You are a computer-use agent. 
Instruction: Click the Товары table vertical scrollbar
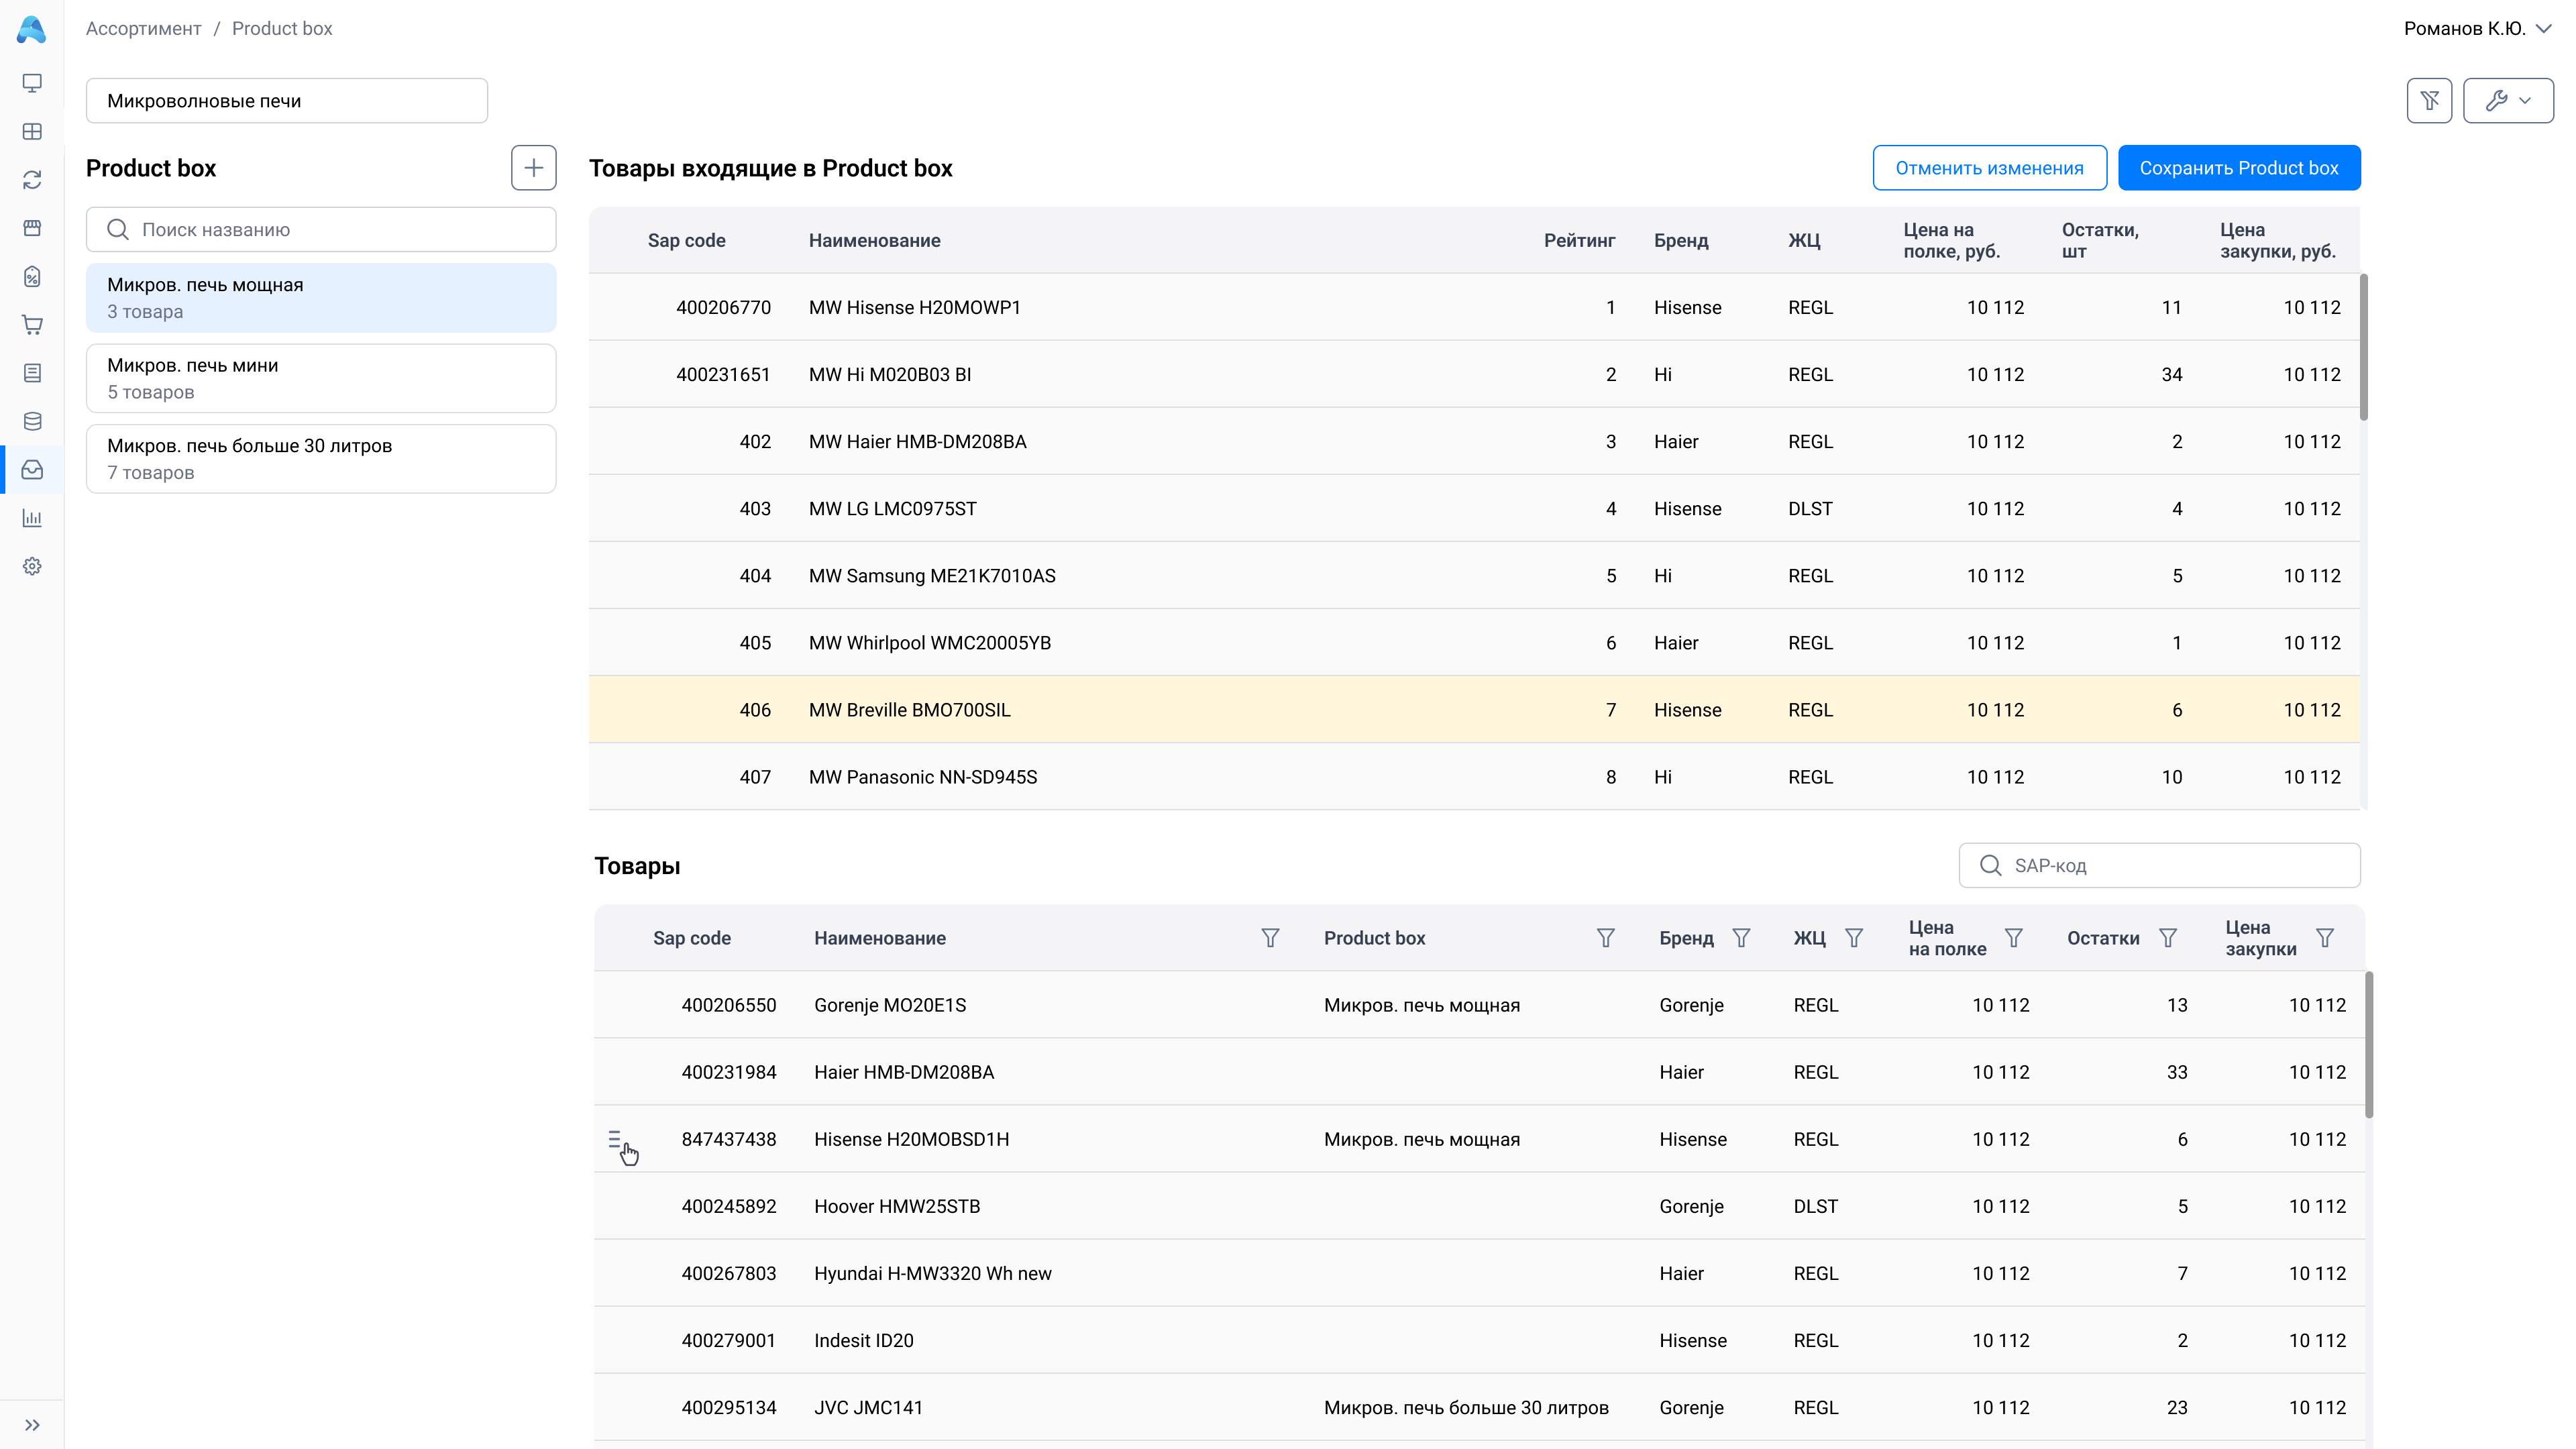click(2369, 1044)
